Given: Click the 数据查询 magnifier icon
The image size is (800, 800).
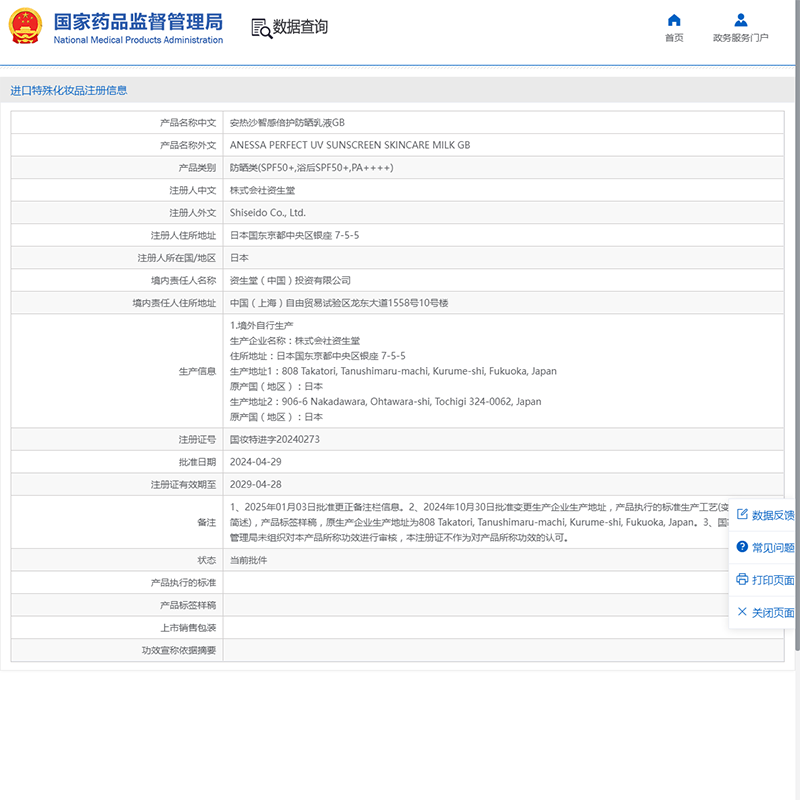Looking at the screenshot, I should coord(261,29).
